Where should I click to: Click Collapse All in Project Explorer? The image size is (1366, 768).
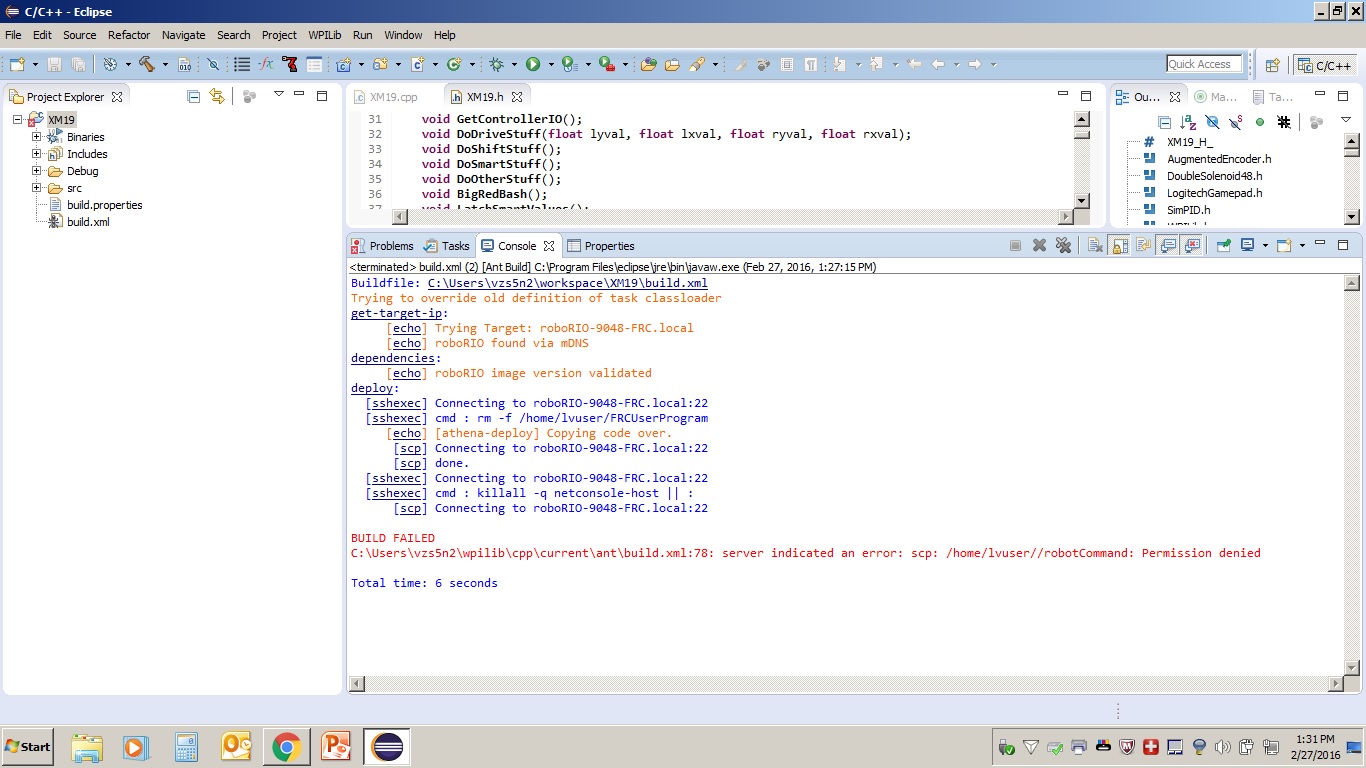pyautogui.click(x=193, y=96)
